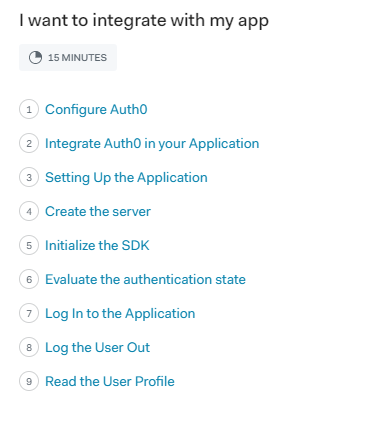The image size is (383, 433).
Task: Open the Create the server step
Action: click(98, 211)
